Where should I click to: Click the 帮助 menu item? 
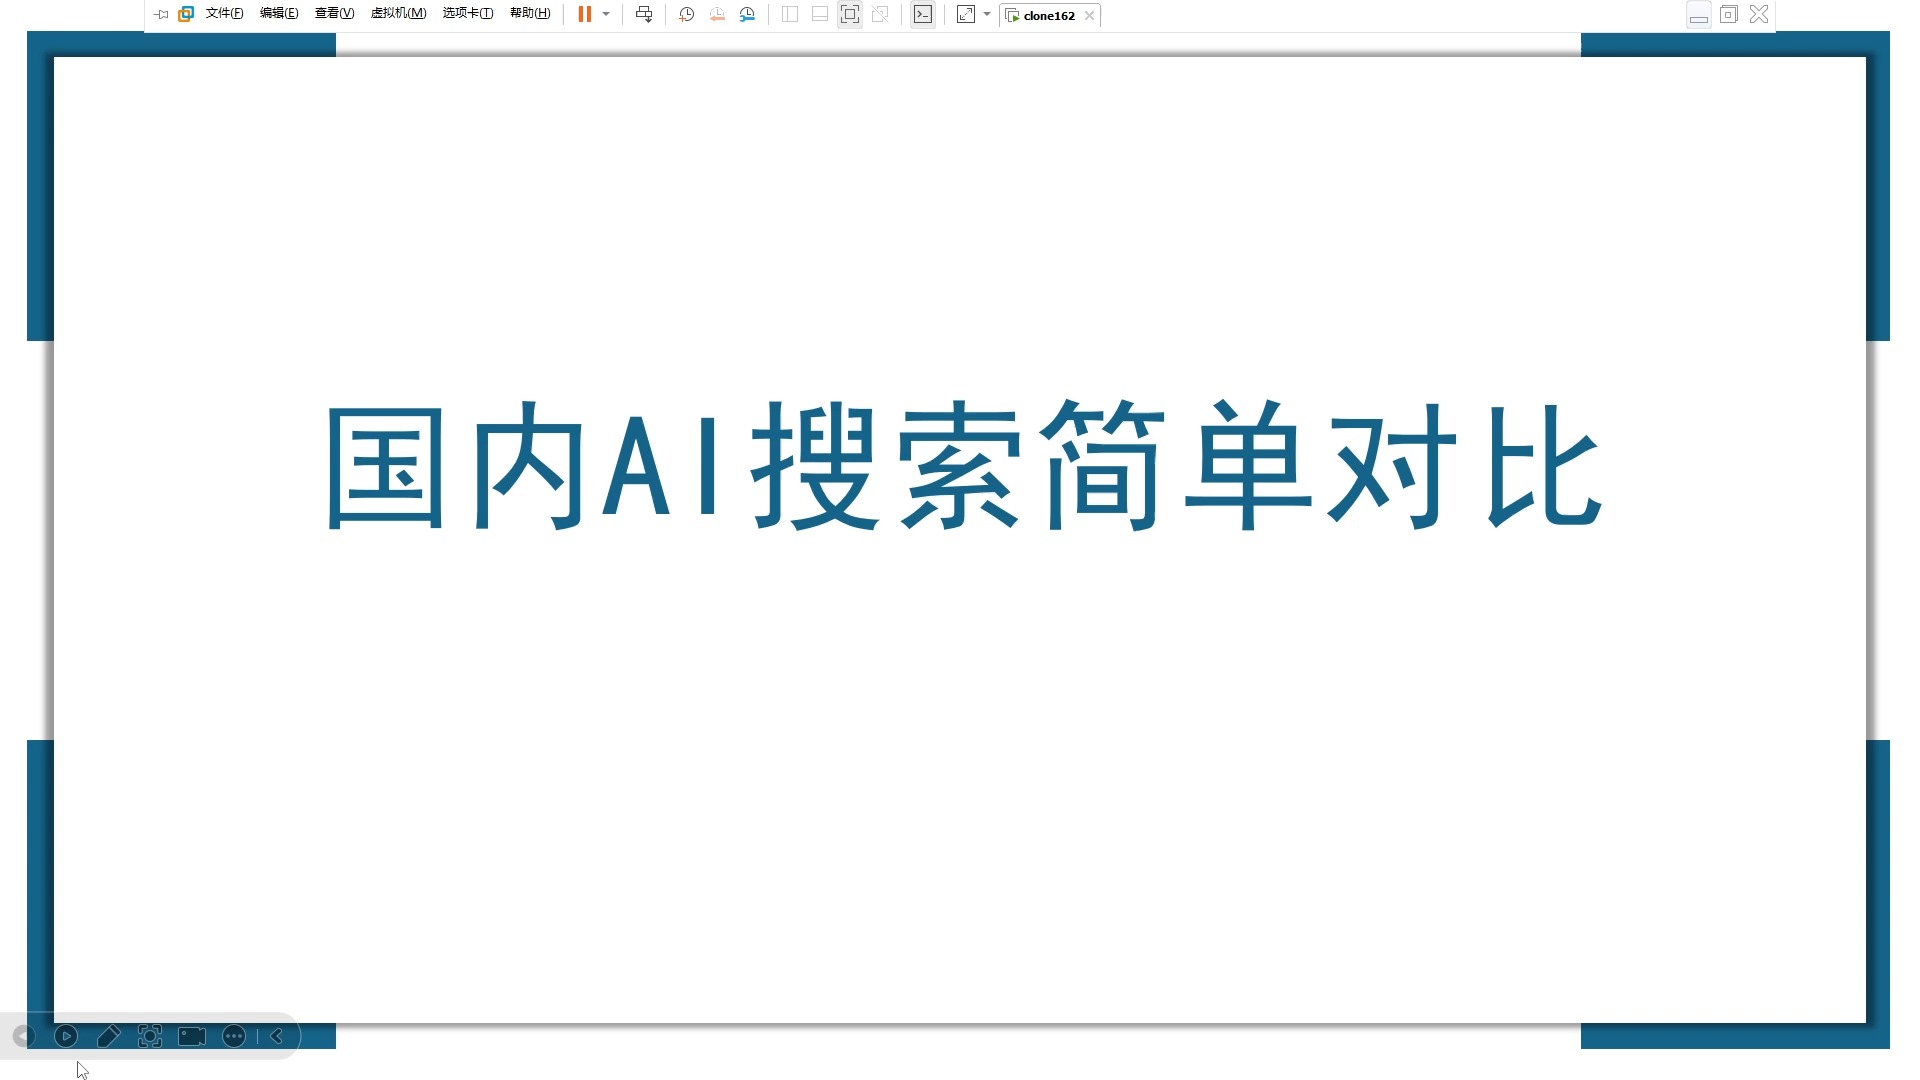point(527,15)
